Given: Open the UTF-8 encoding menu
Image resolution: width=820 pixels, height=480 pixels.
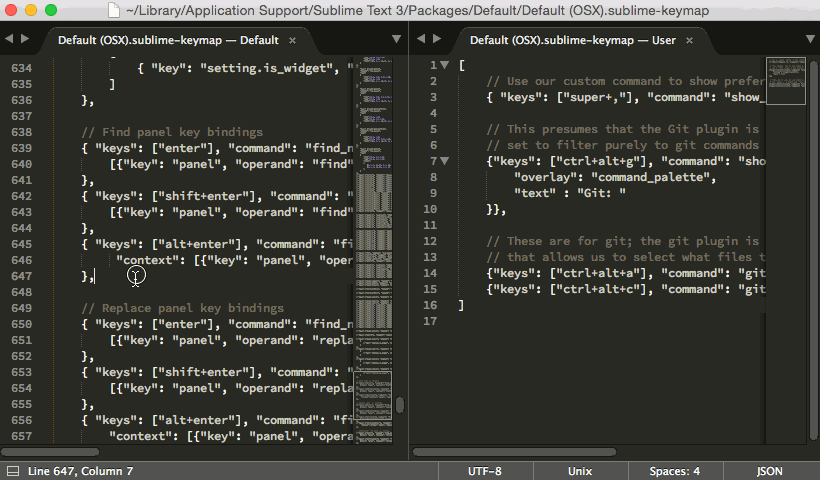Looking at the screenshot, I should 485,471.
